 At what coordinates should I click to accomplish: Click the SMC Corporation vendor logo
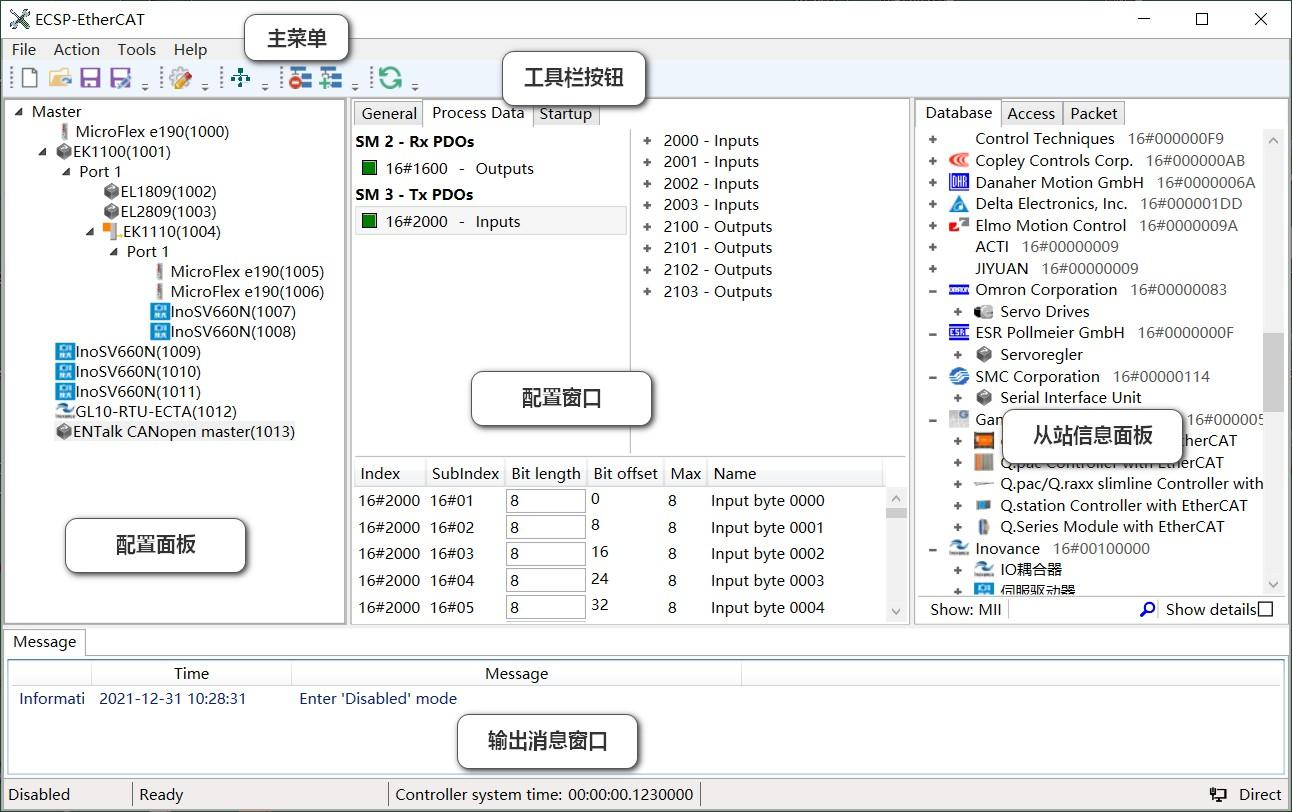tap(959, 377)
